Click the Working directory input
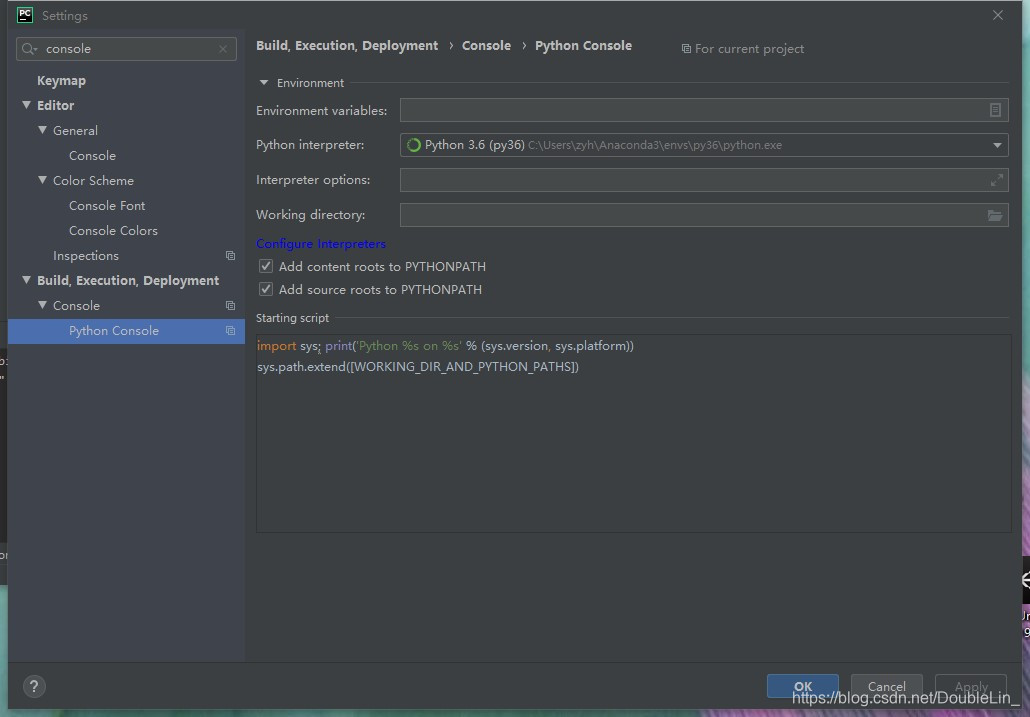This screenshot has width=1030, height=717. click(x=704, y=215)
